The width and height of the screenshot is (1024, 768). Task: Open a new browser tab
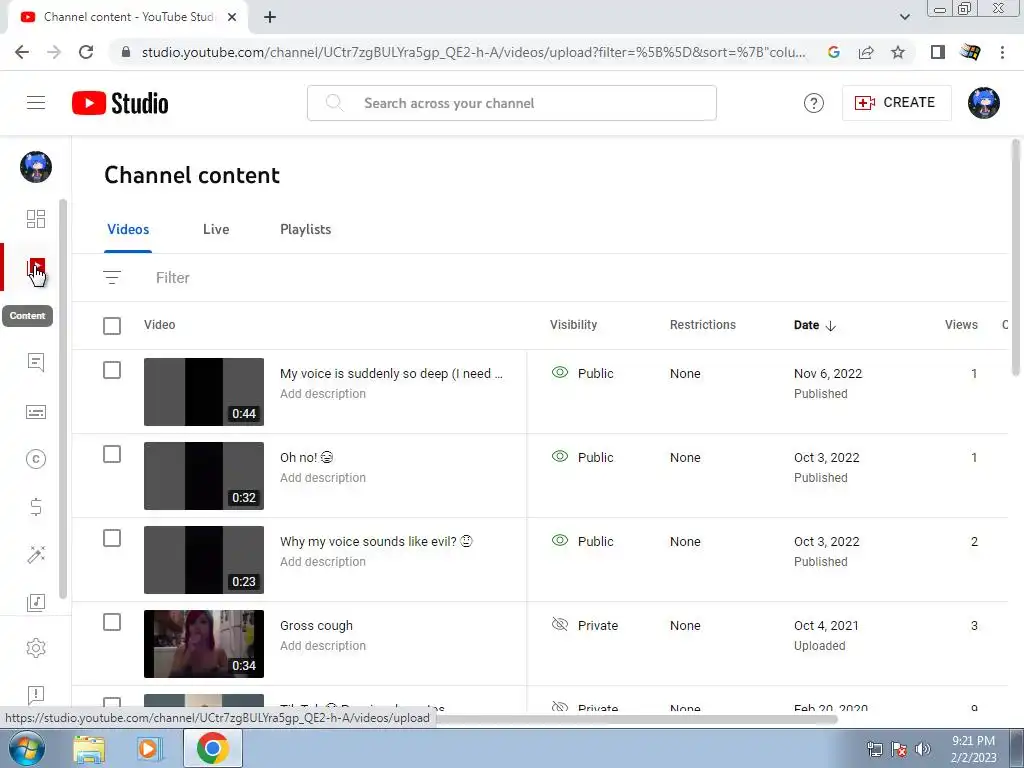270,17
